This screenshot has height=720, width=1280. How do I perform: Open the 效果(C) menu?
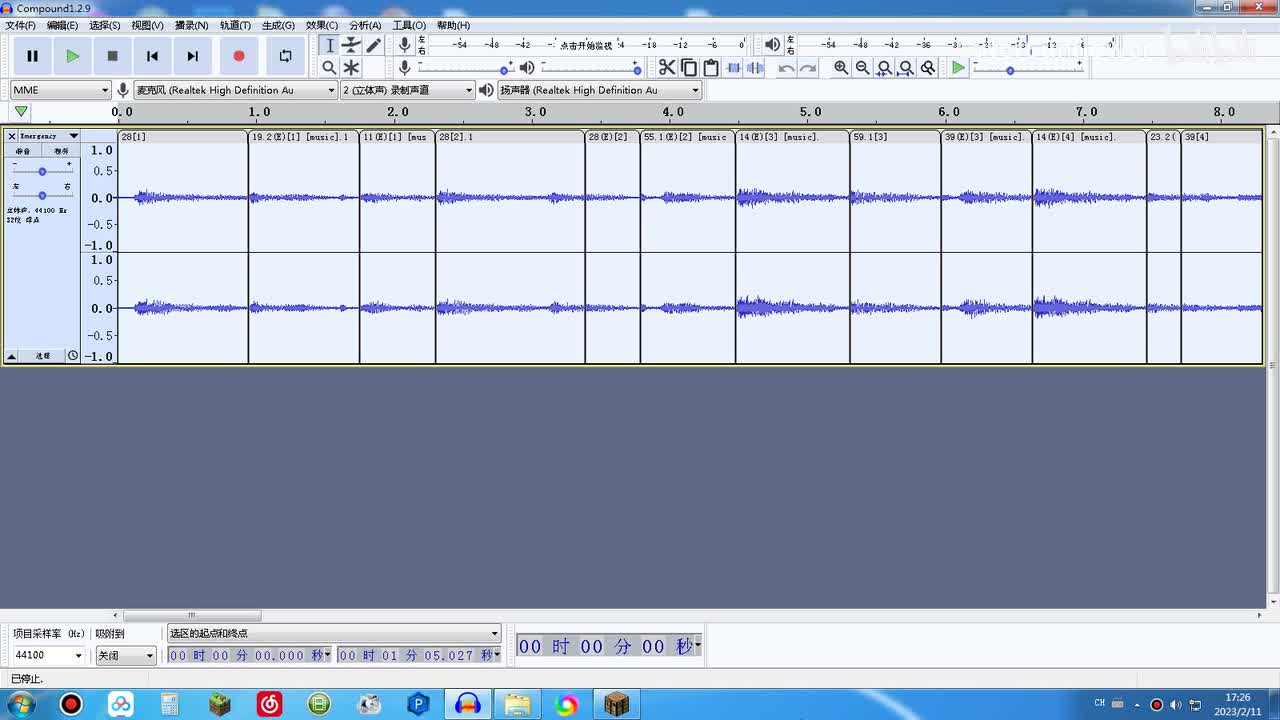tap(322, 25)
